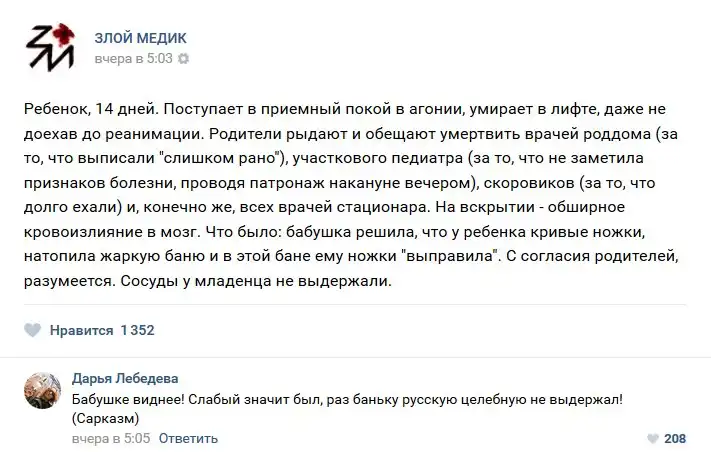The image size is (711, 452).
Task: Click the ЗЛОЙ МЕДИК group logo avatar
Action: coord(49,47)
